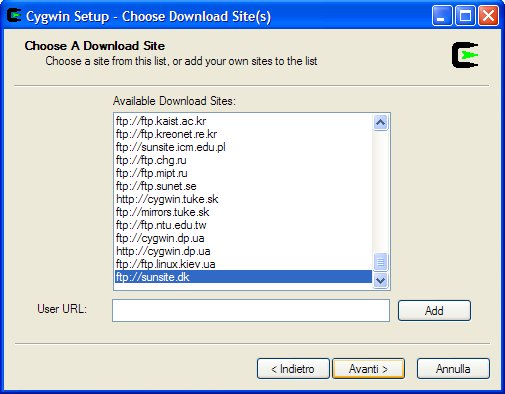Click the < Indietro button

[293, 369]
